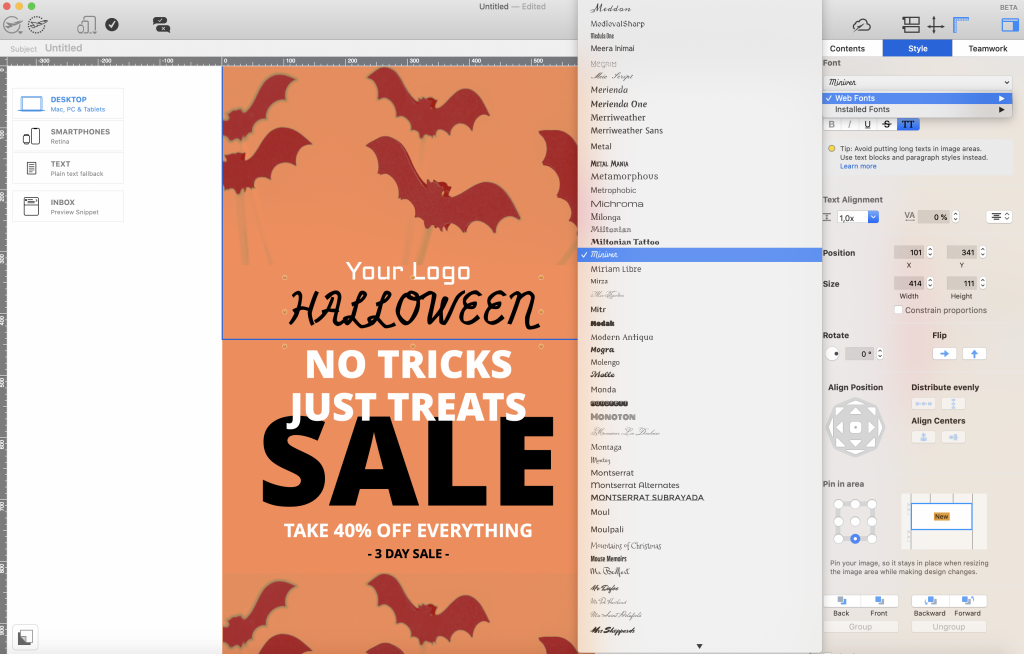The width and height of the screenshot is (1024, 654).
Task: Open the text alignment popup selector
Action: (x=998, y=217)
